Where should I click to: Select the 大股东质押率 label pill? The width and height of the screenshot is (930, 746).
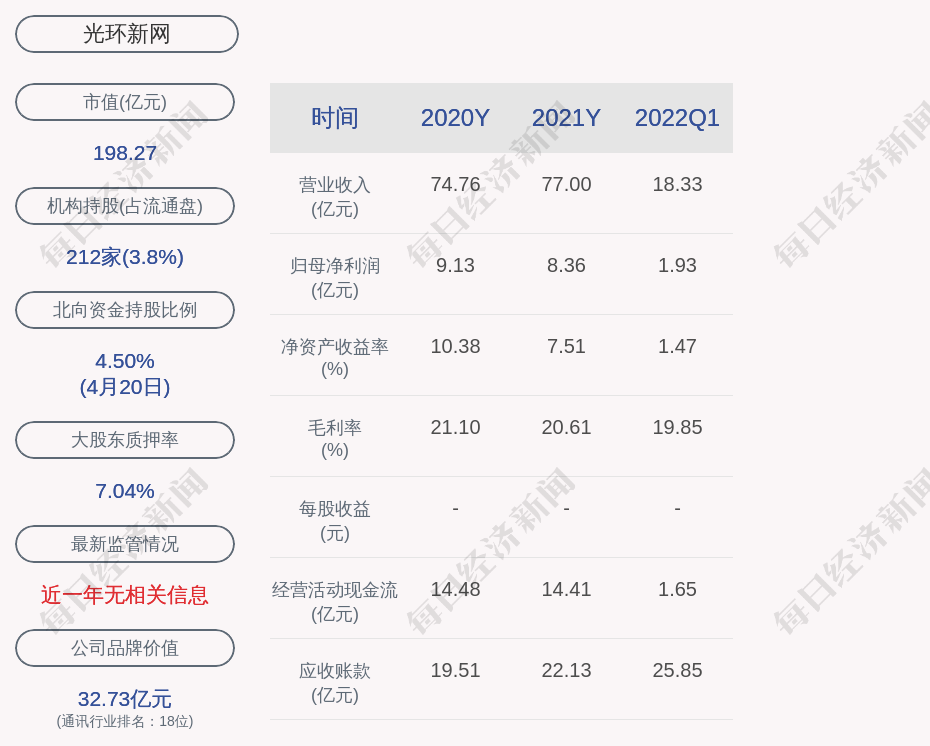point(125,439)
